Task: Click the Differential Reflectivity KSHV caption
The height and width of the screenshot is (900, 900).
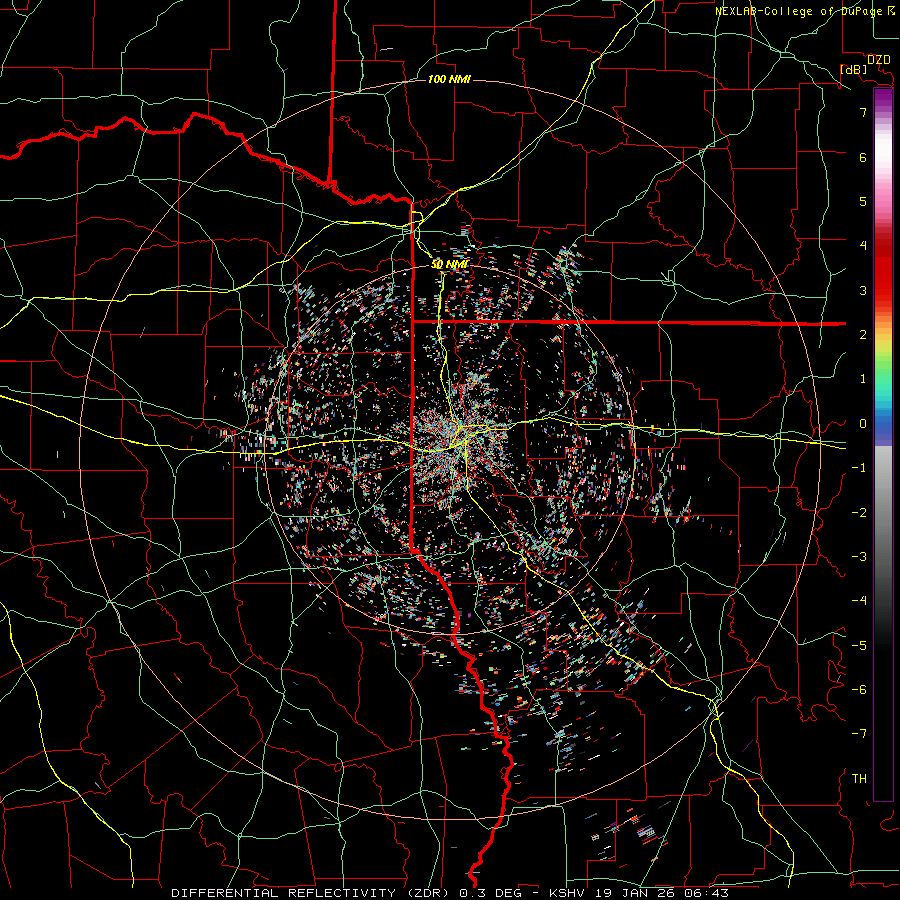Action: coord(449,893)
